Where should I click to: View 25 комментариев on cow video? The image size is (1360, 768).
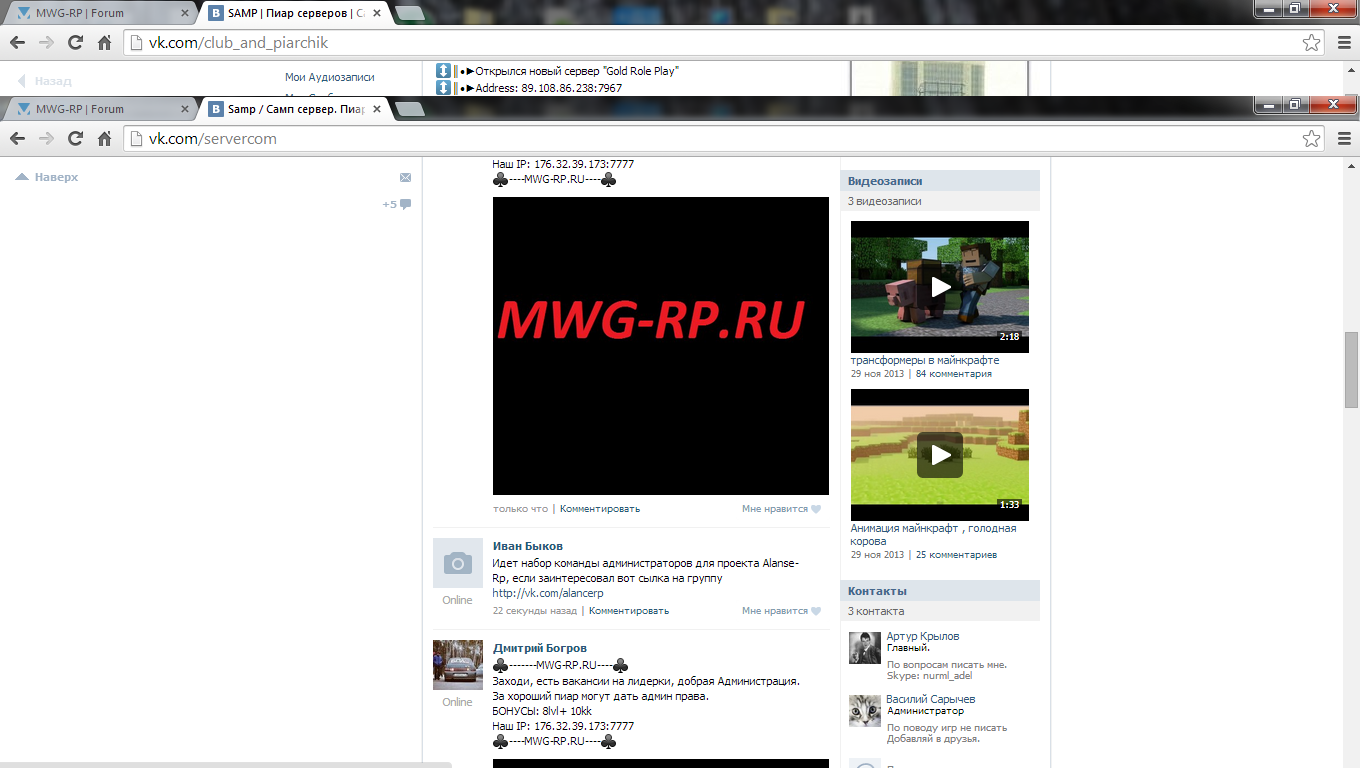956,555
